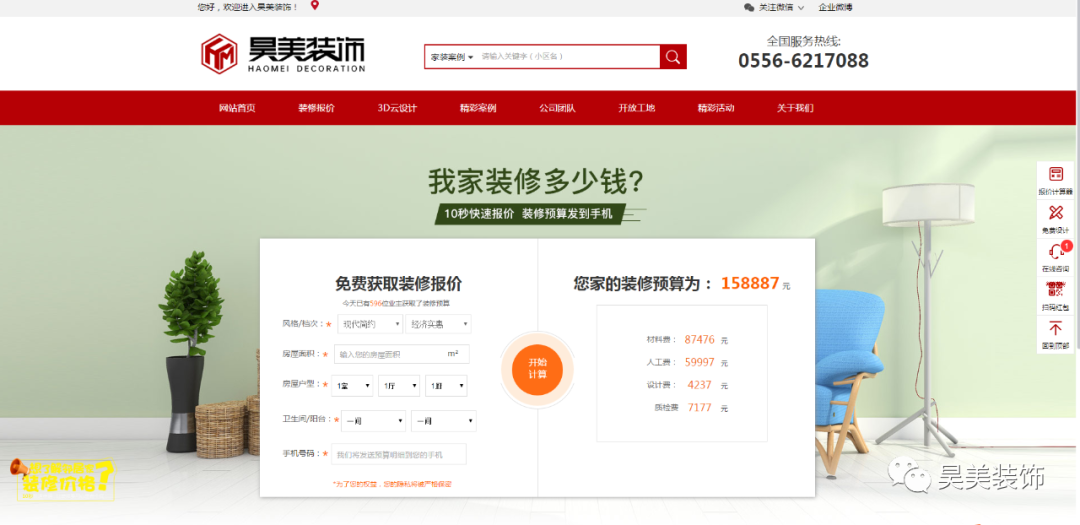Image resolution: width=1080 pixels, height=525 pixels.
Task: Open the 精彩案例 menu item
Action: (x=478, y=108)
